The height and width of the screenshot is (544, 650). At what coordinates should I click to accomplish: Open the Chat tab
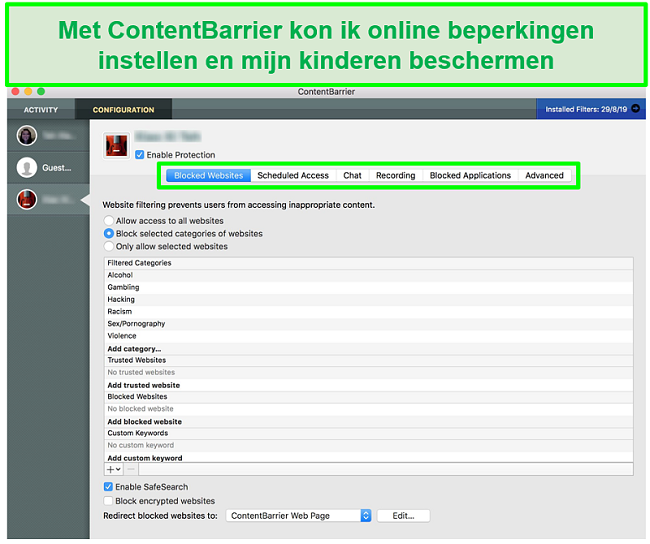pyautogui.click(x=352, y=175)
